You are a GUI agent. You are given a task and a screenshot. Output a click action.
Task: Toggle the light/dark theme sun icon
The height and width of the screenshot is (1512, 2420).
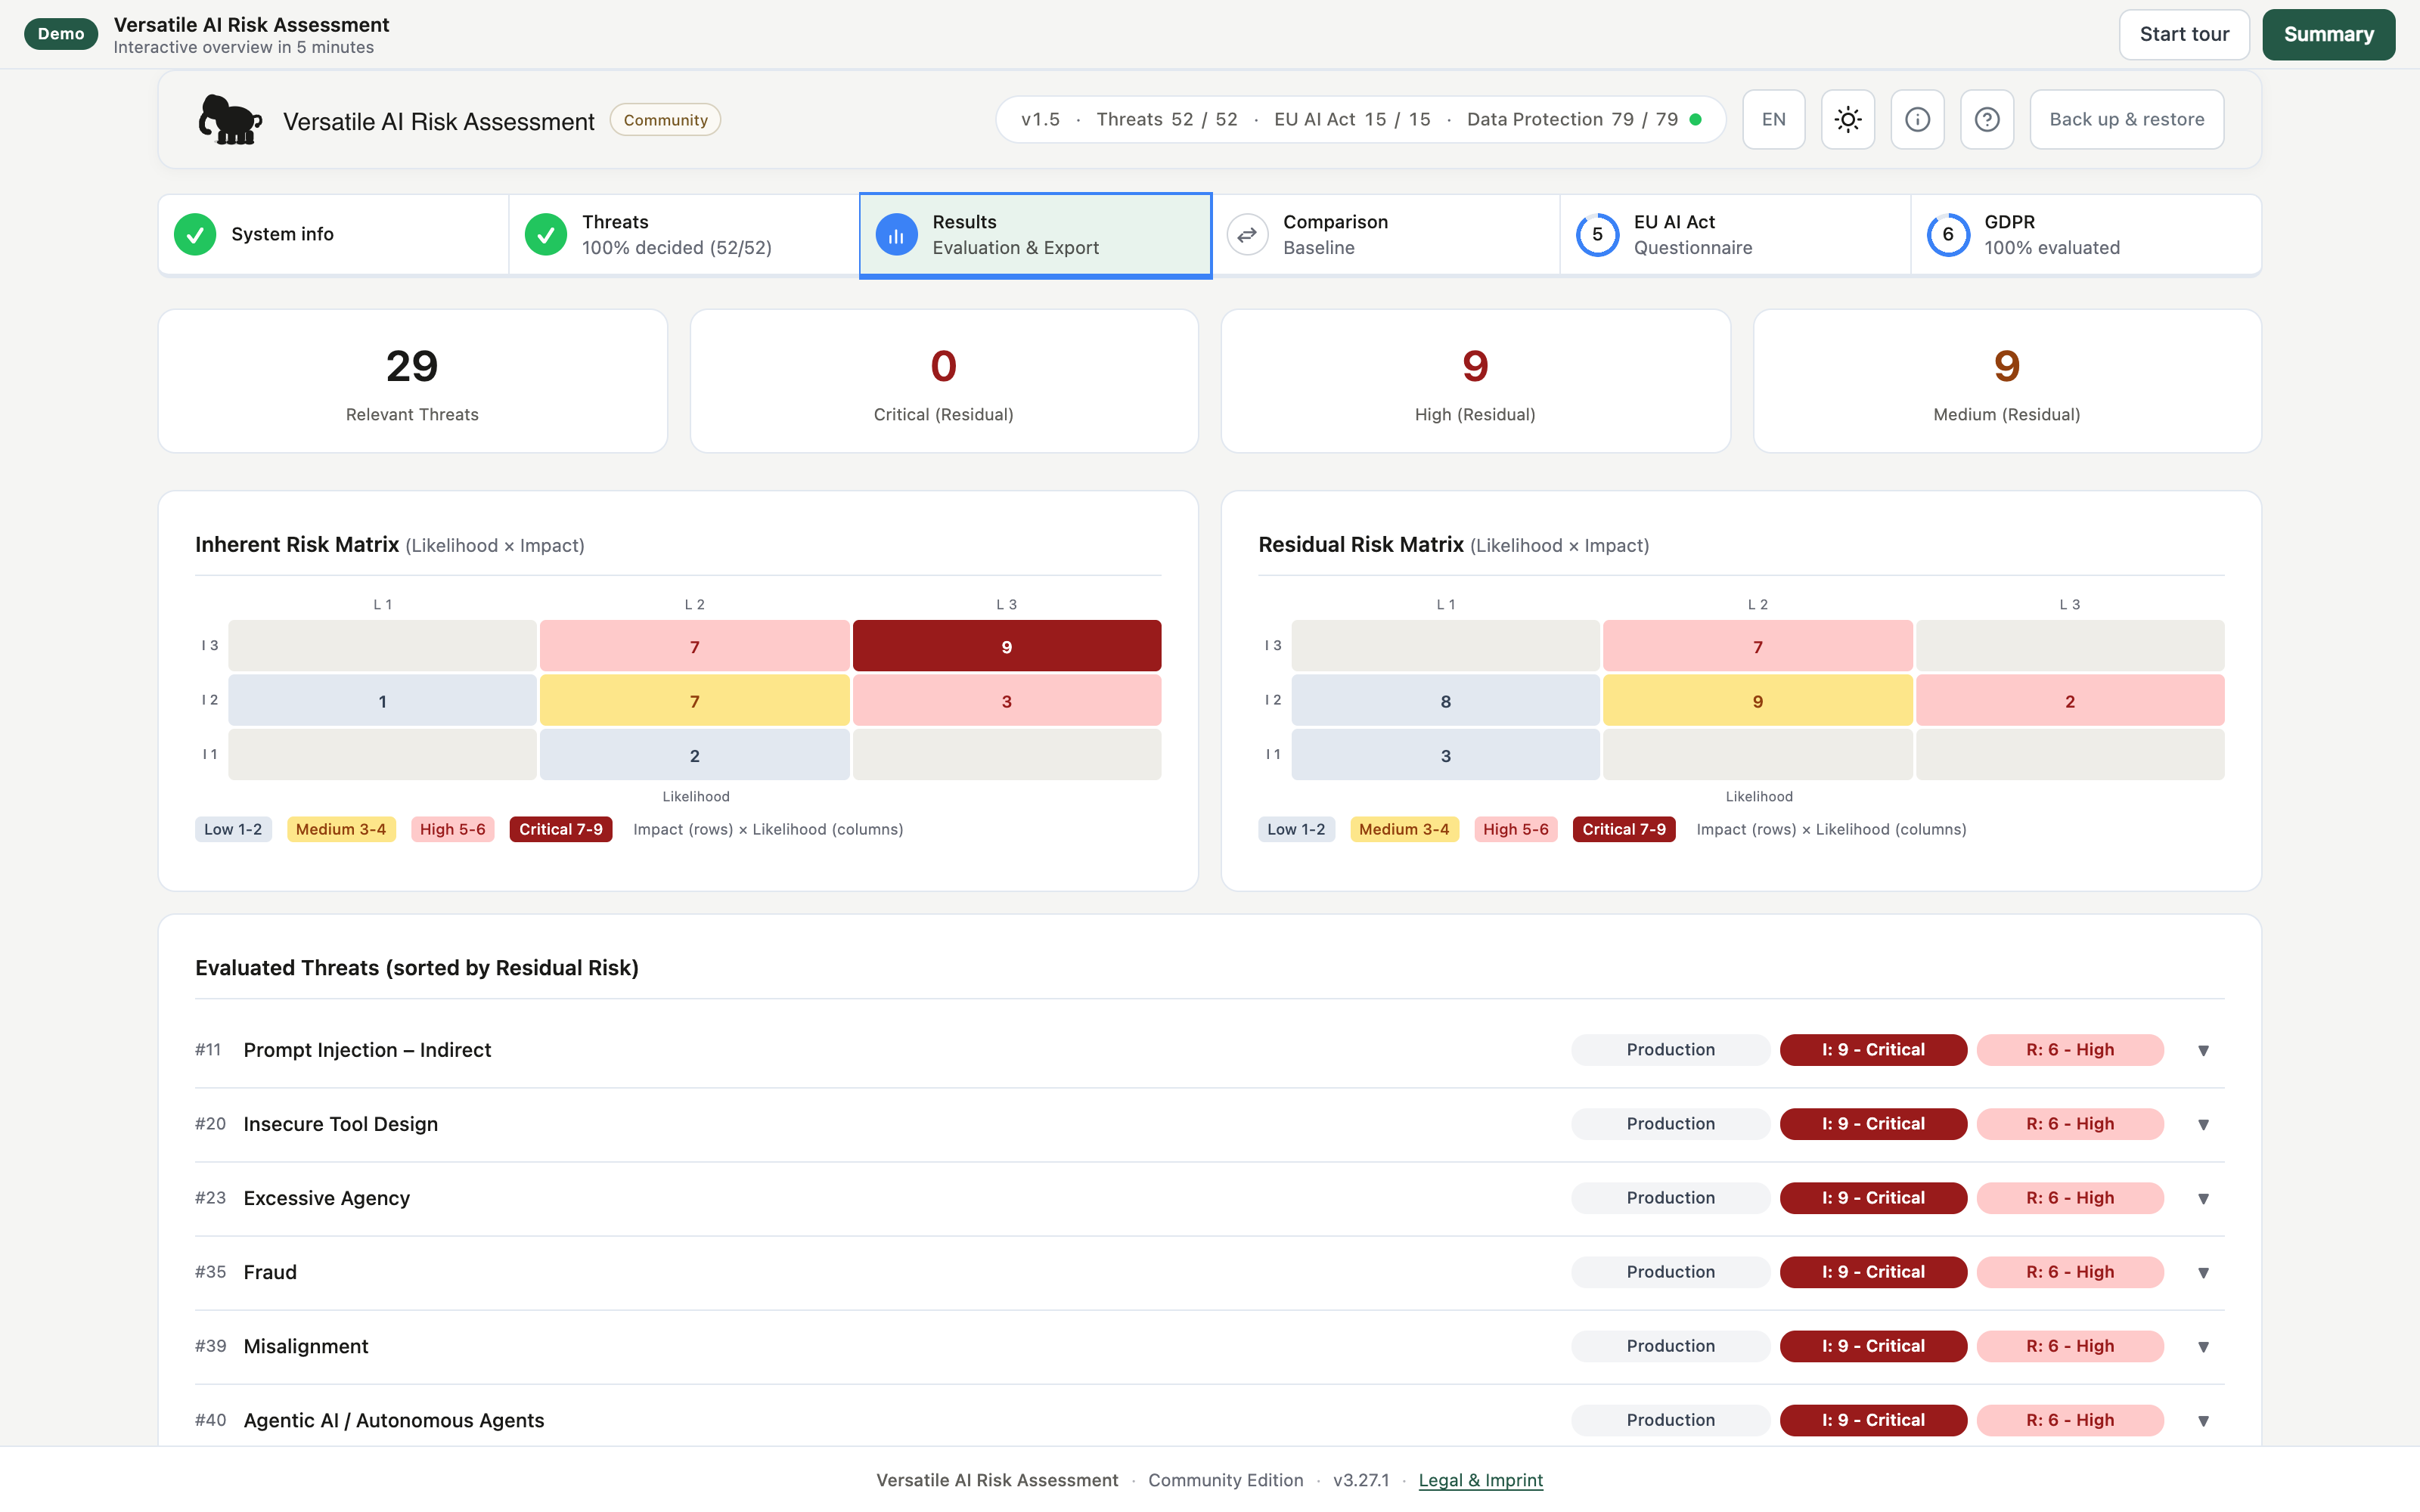[1847, 120]
